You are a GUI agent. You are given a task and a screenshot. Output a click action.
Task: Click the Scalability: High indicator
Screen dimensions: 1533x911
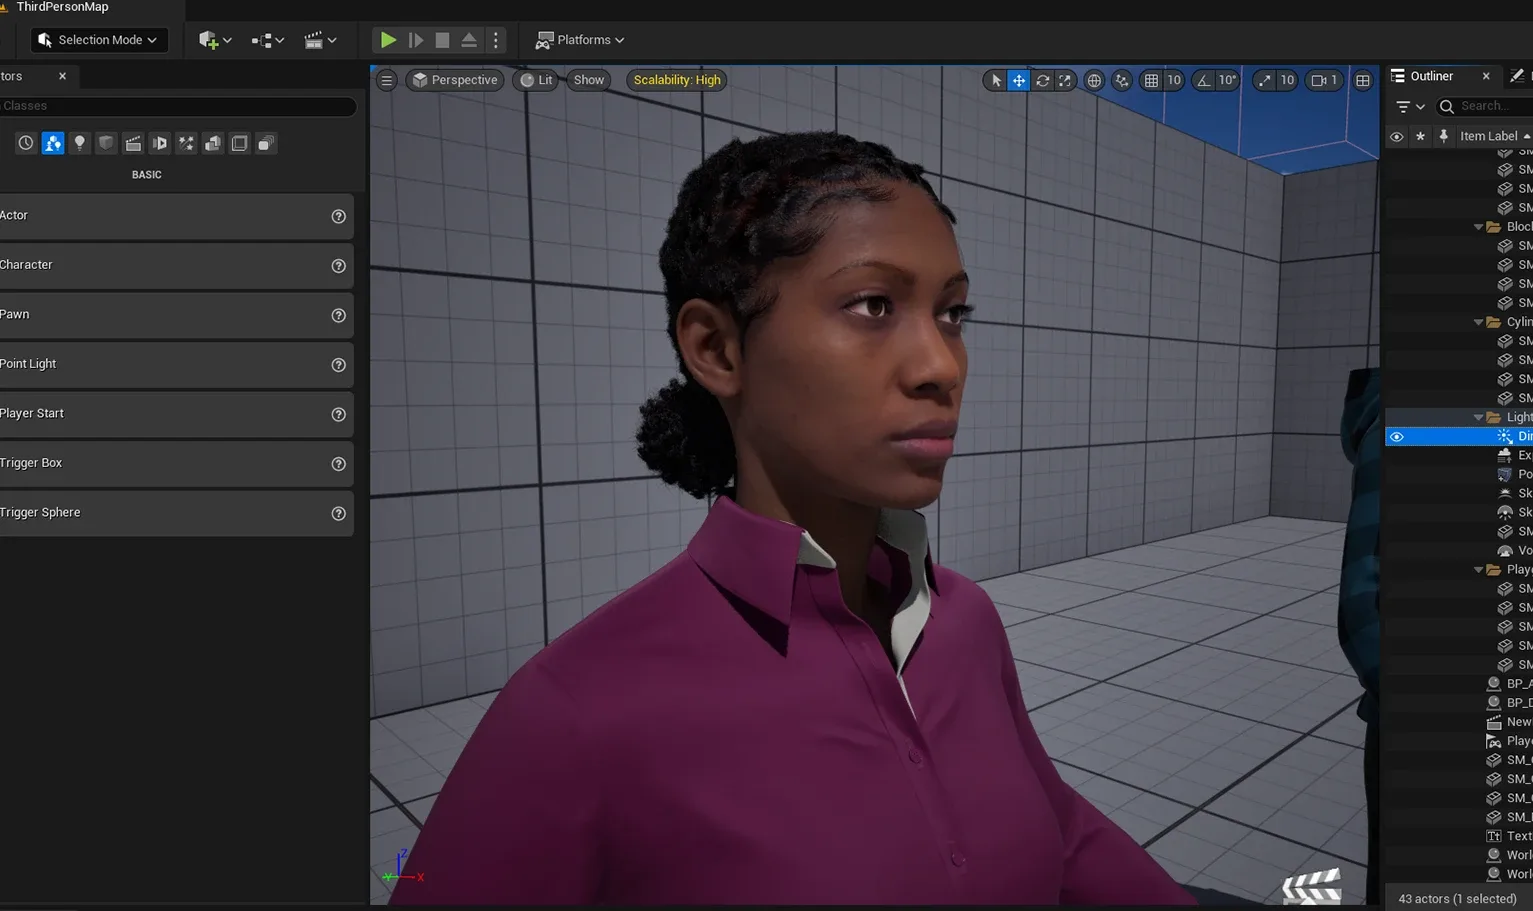[677, 80]
